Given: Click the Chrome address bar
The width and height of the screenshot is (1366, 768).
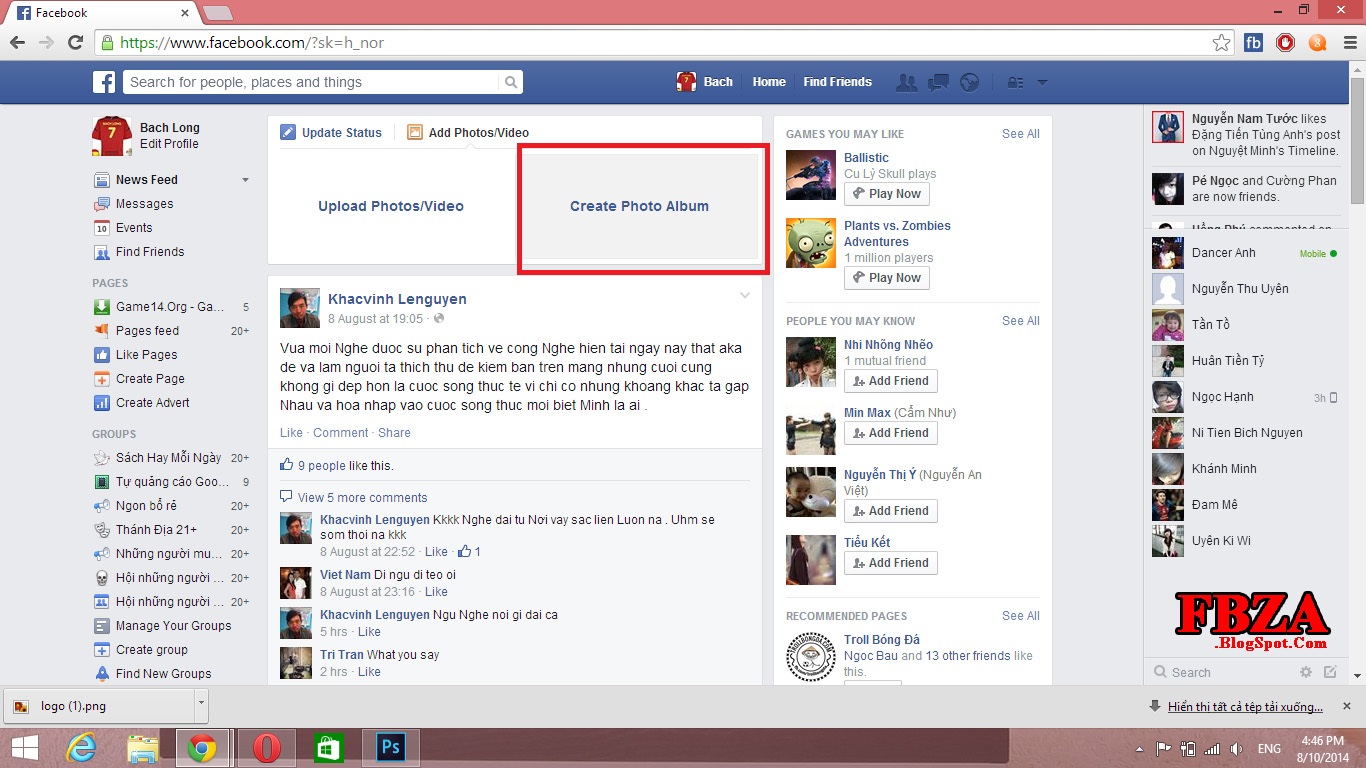Looking at the screenshot, I should tap(653, 43).
